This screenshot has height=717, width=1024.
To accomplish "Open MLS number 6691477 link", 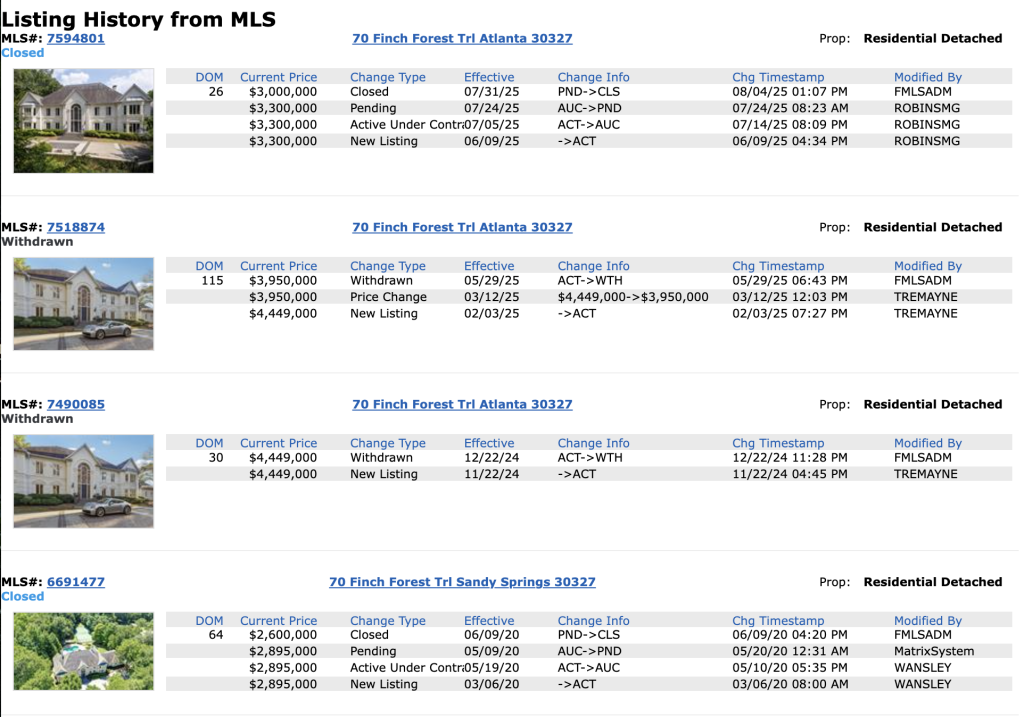I will pos(76,582).
